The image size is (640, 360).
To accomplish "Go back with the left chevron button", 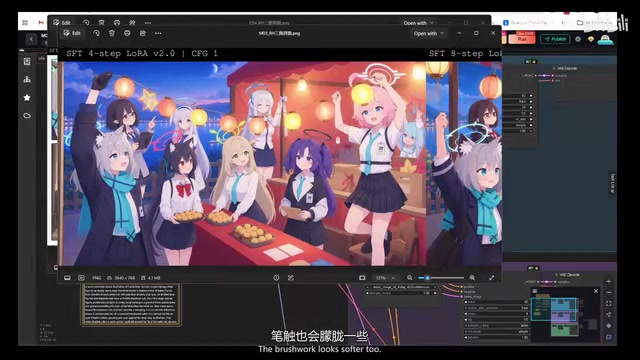I will 31,39.
